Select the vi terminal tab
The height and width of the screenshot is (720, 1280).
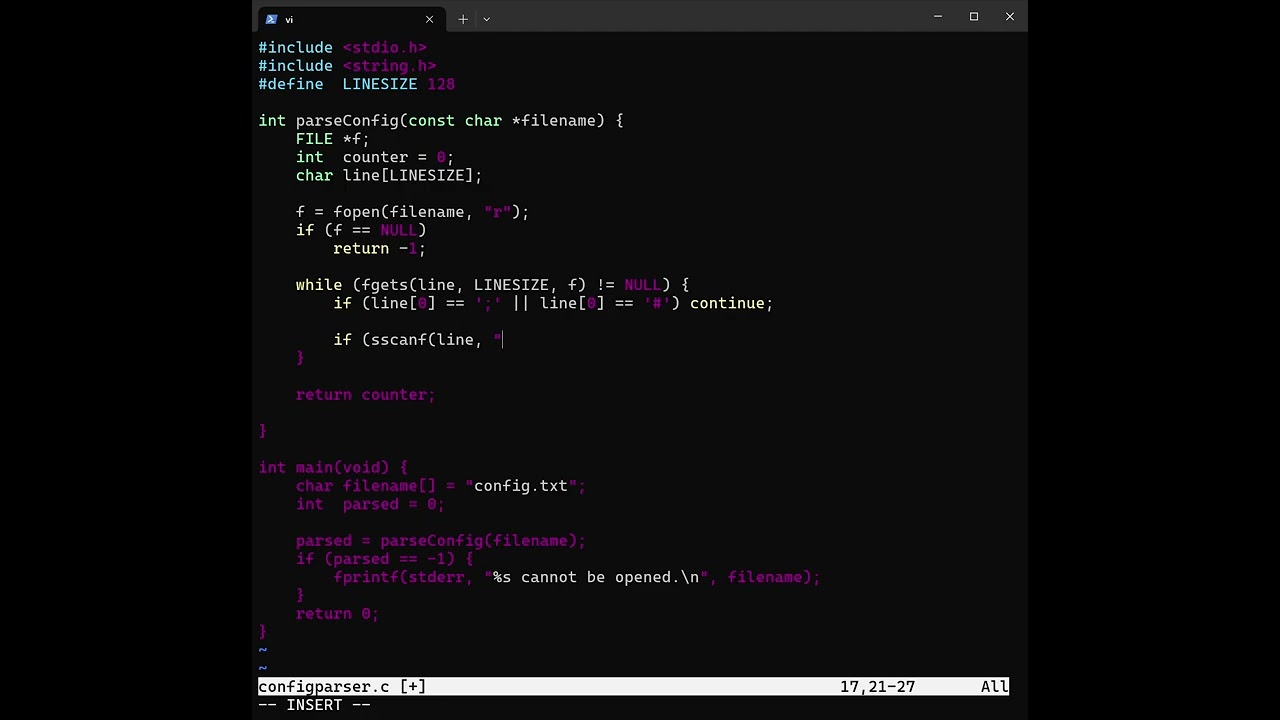point(349,19)
